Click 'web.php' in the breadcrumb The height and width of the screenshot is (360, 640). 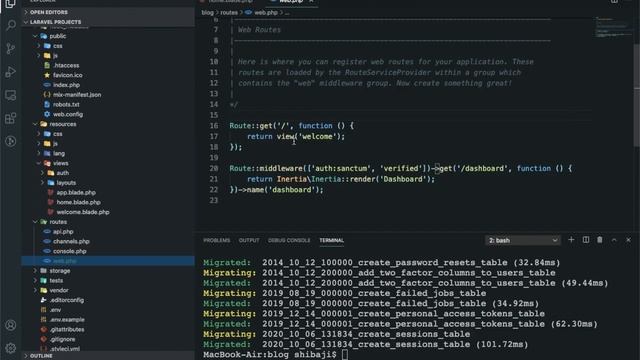[266, 13]
